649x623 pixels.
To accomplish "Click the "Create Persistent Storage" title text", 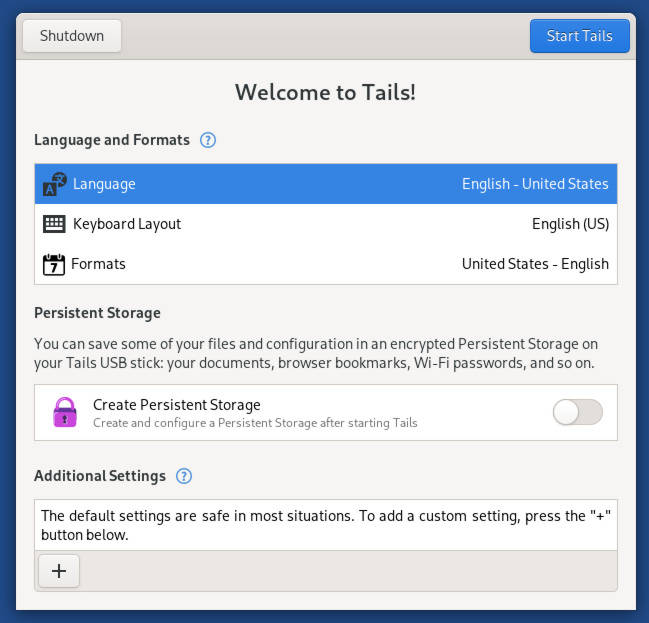I will click(177, 405).
